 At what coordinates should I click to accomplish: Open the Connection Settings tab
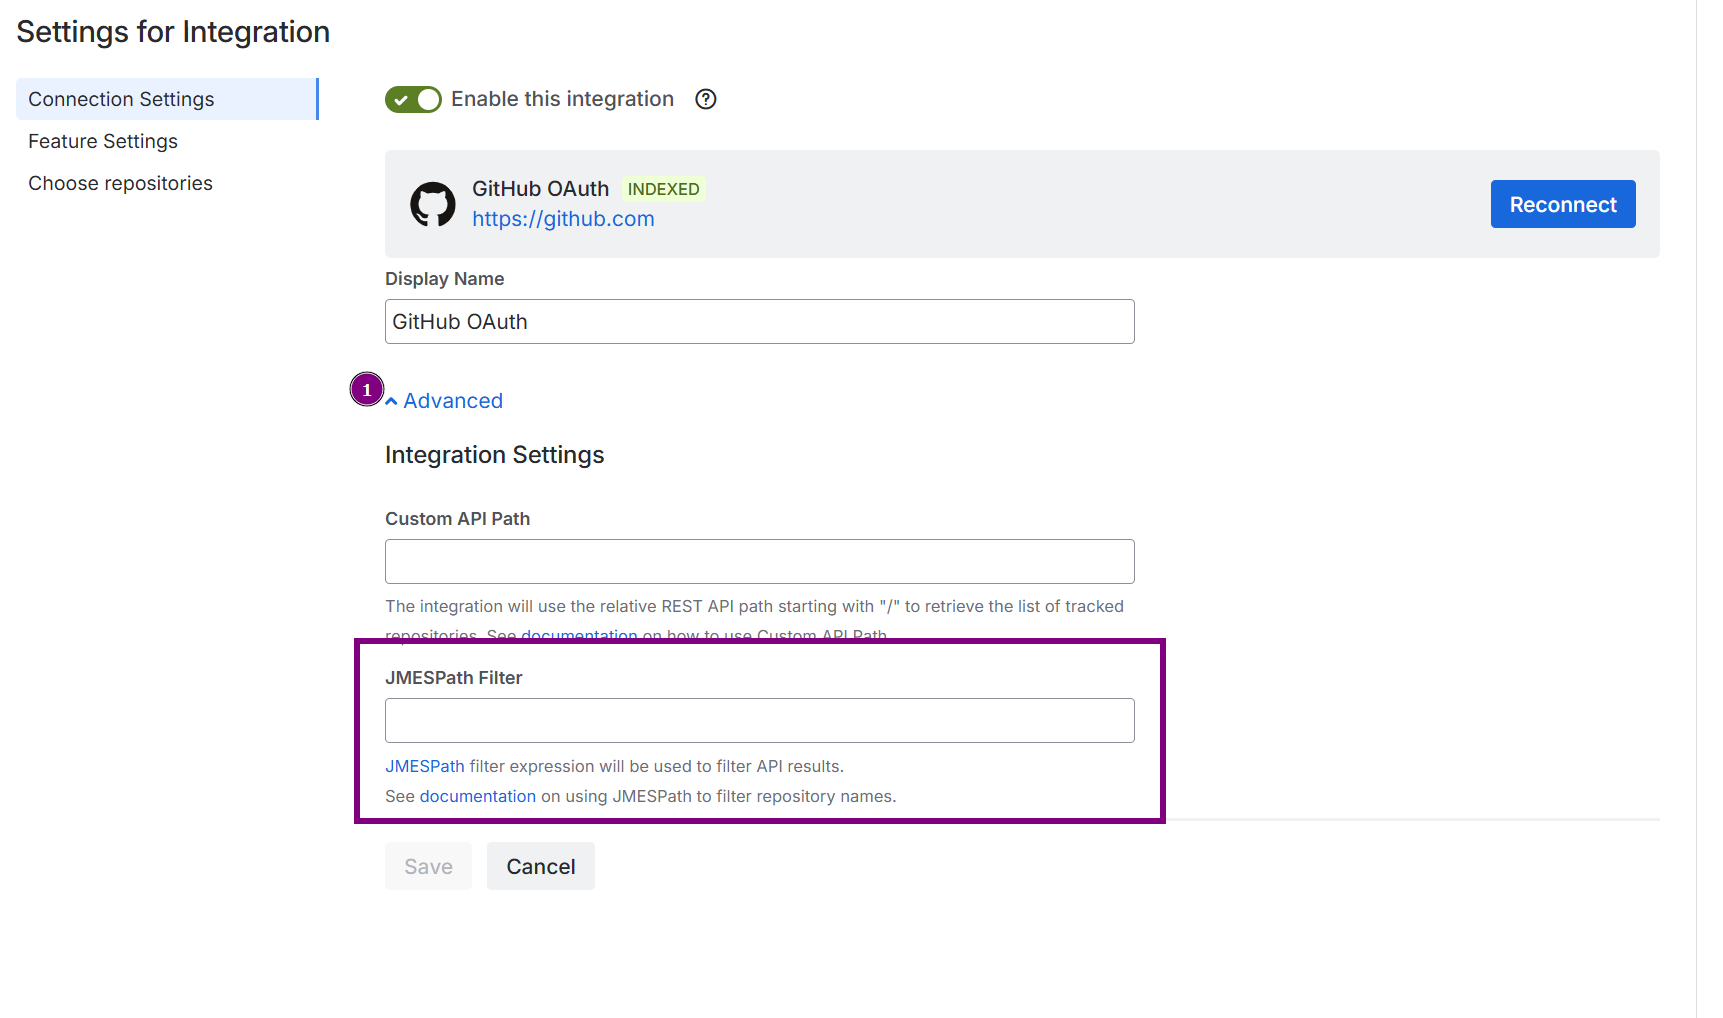121,99
